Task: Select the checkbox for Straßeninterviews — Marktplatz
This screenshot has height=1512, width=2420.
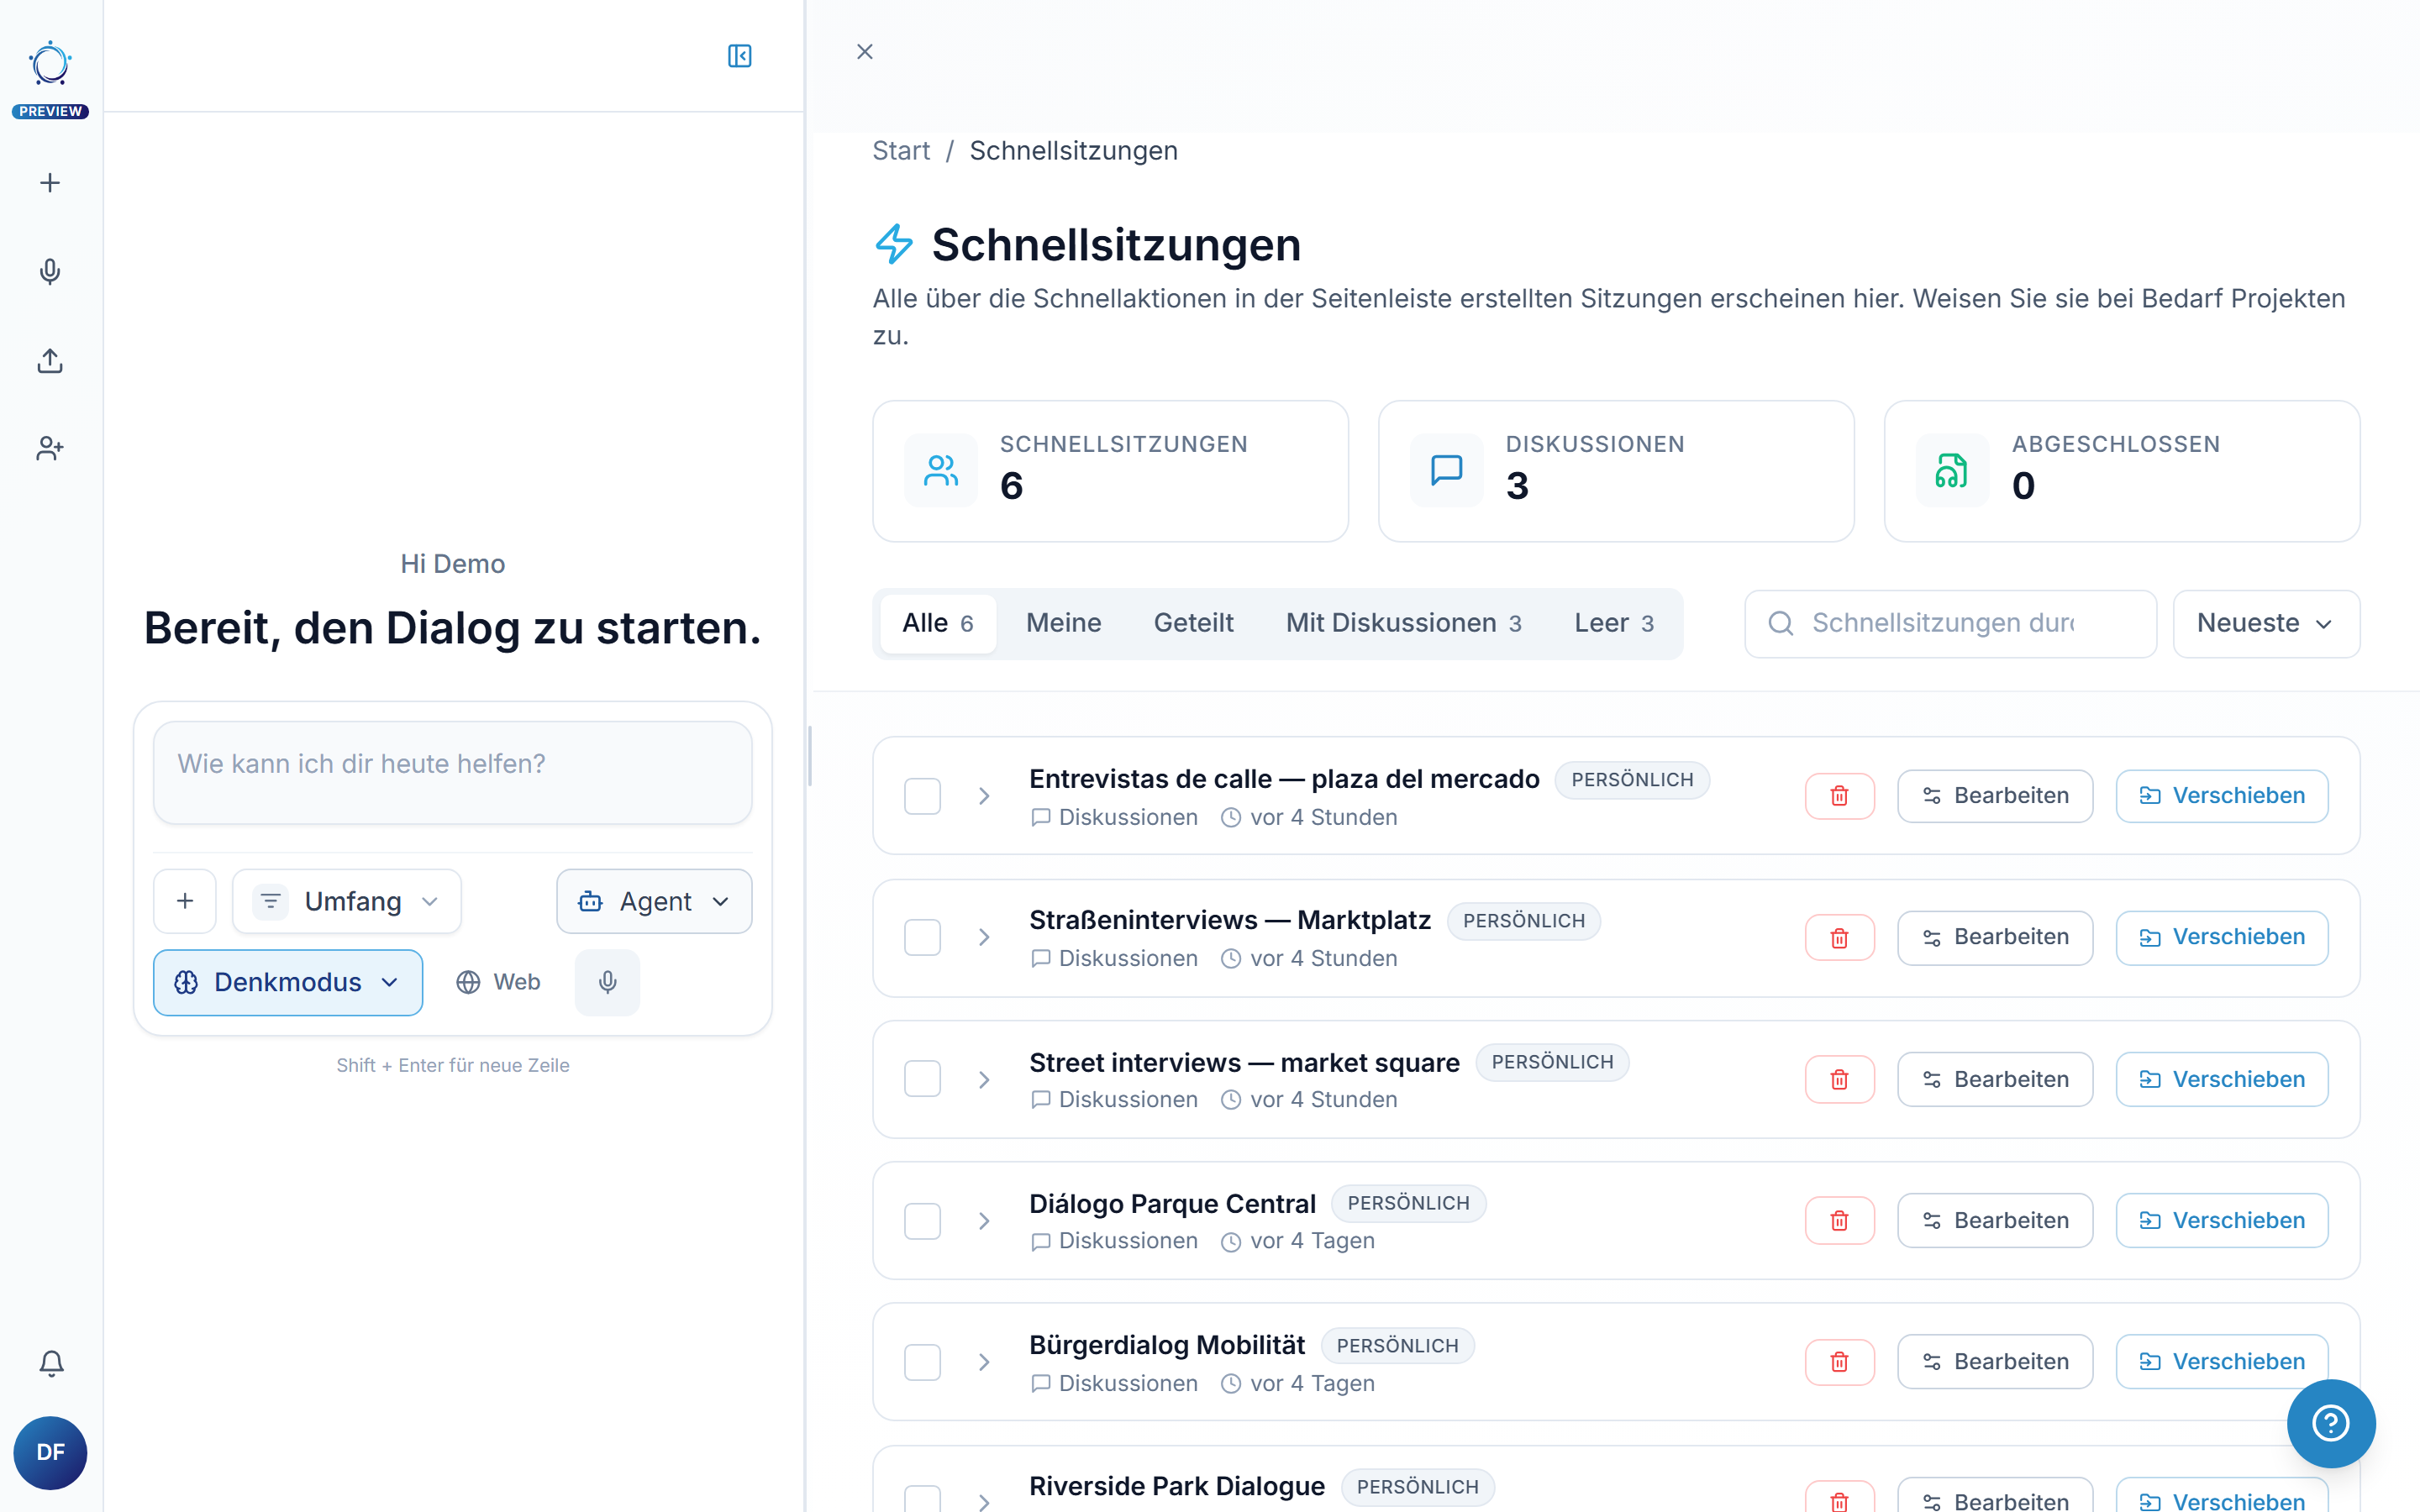Action: coord(922,937)
